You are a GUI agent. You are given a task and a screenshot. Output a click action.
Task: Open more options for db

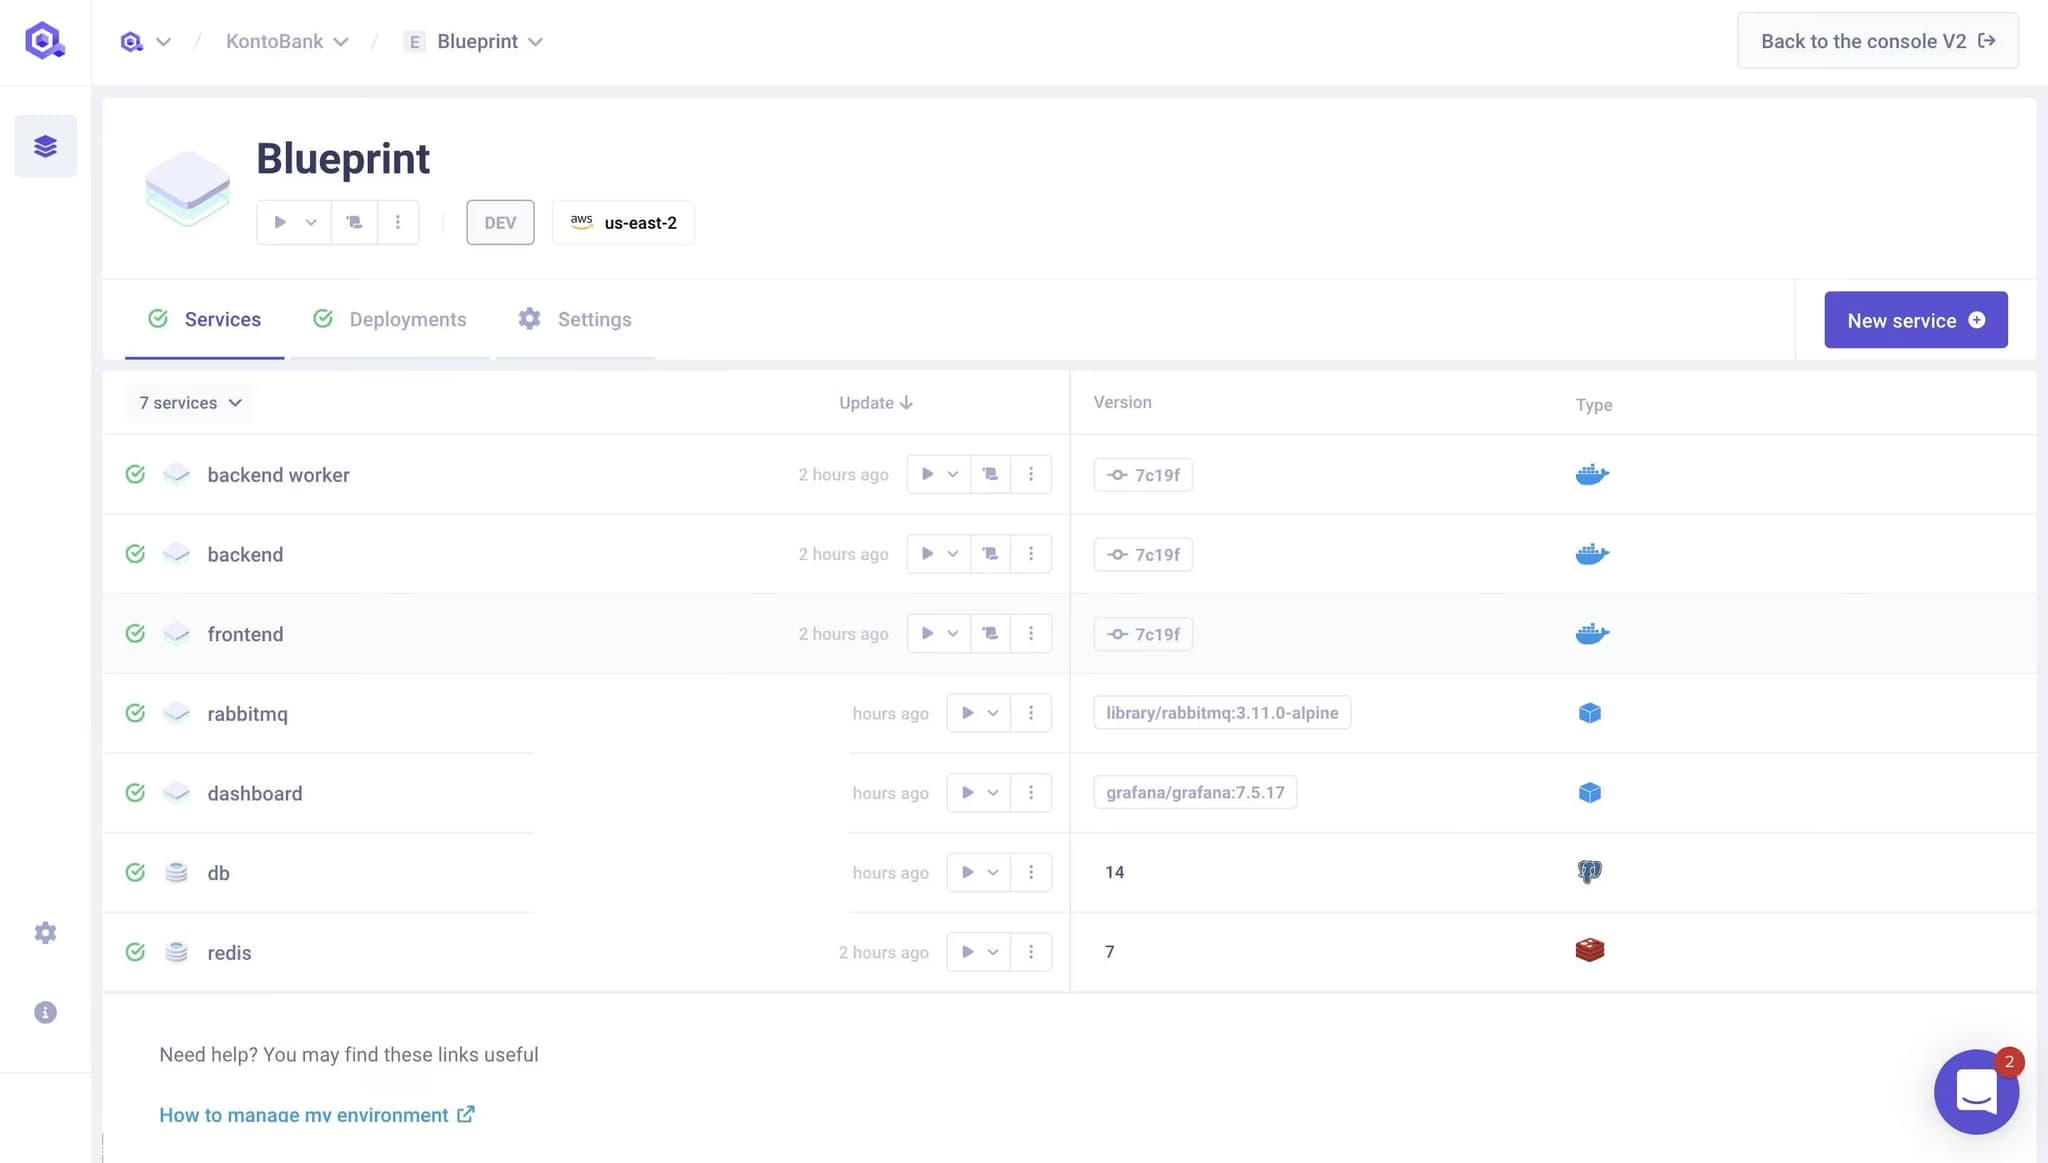coord(1031,872)
